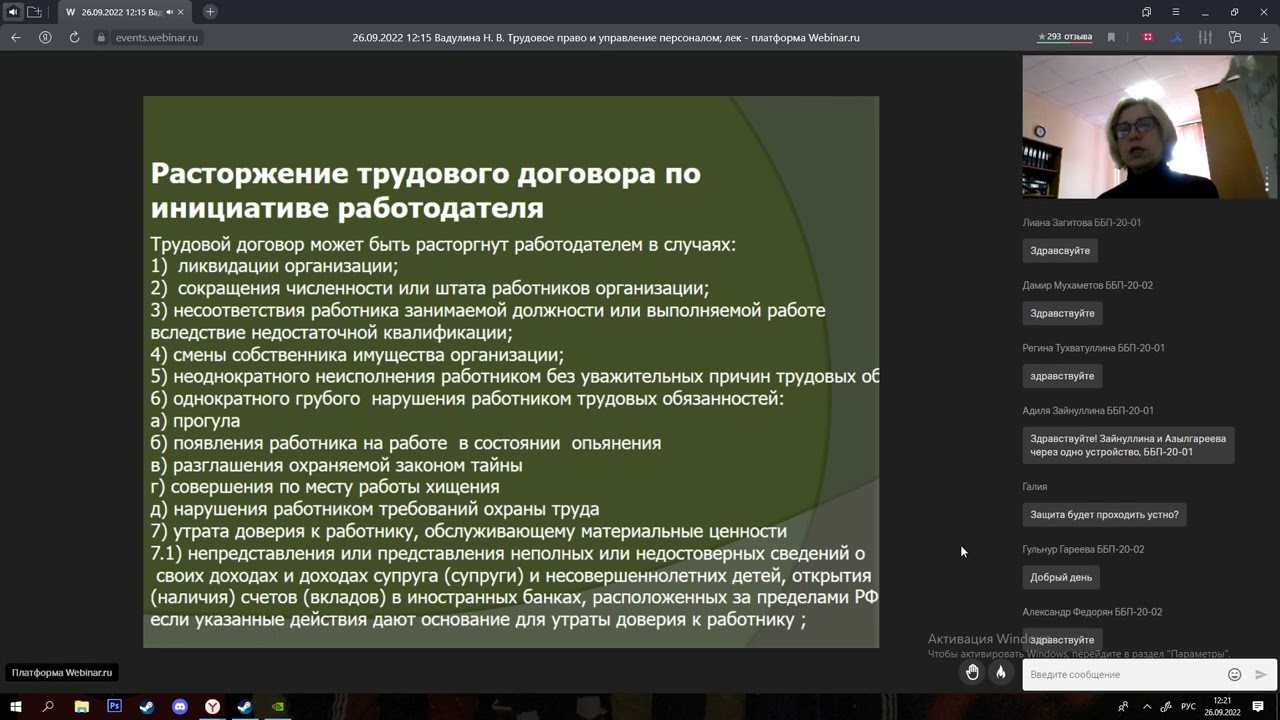Click Гульнур Гареева chat name
1280x720 pixels.
[1083, 549]
